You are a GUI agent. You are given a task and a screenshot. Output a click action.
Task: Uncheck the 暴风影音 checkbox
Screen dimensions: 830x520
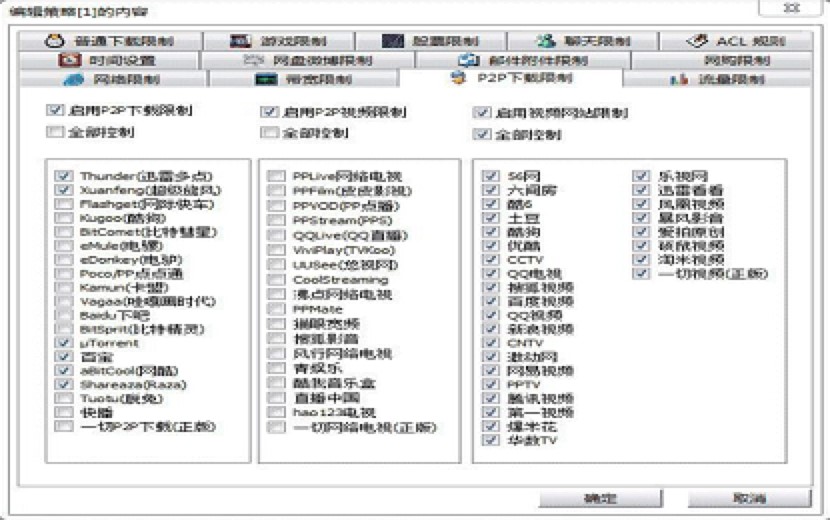[x=641, y=218]
